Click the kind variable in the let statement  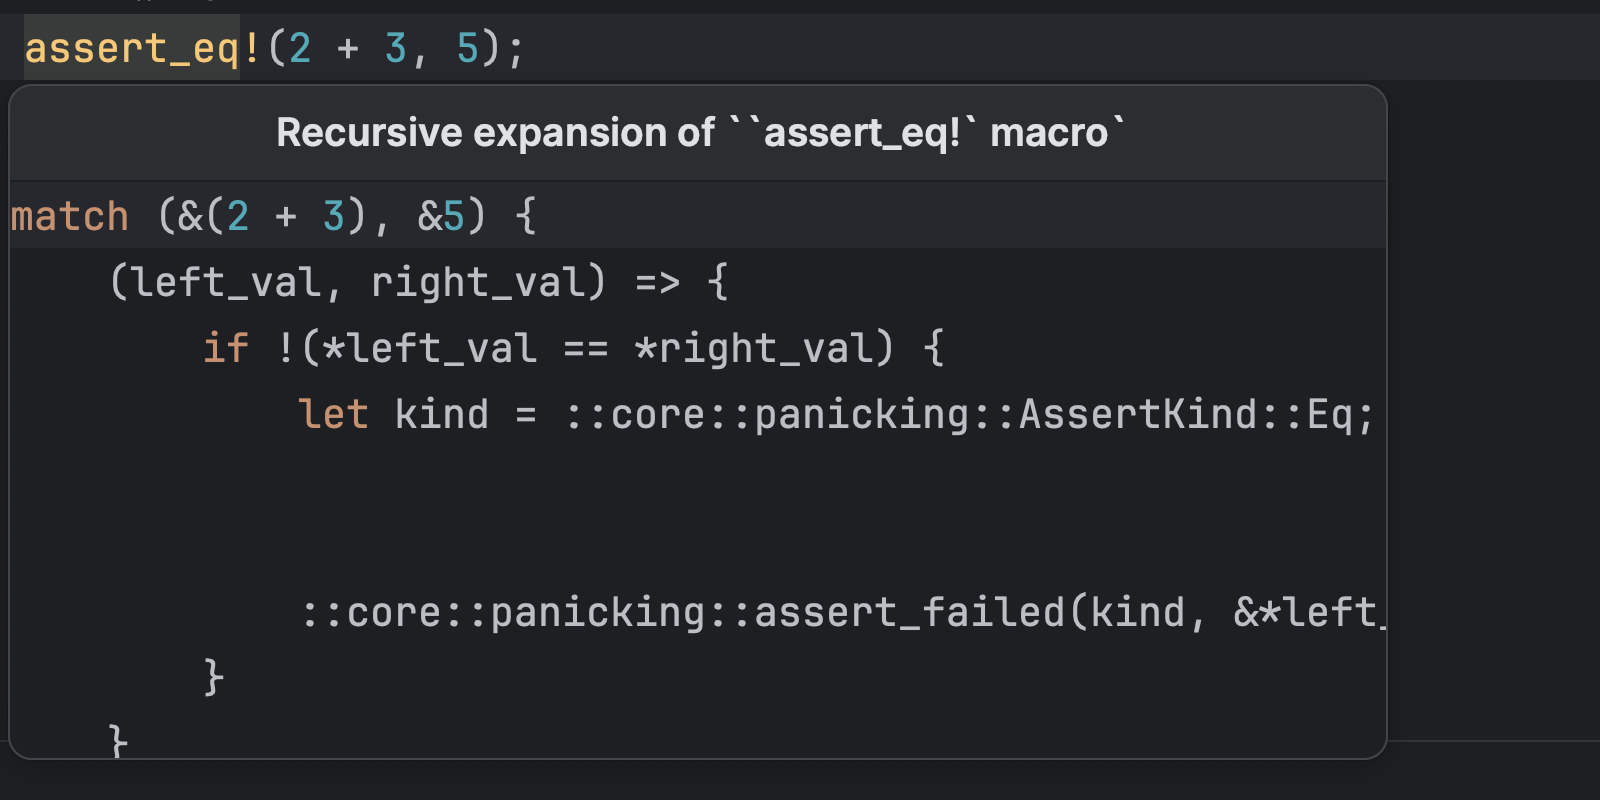442,414
